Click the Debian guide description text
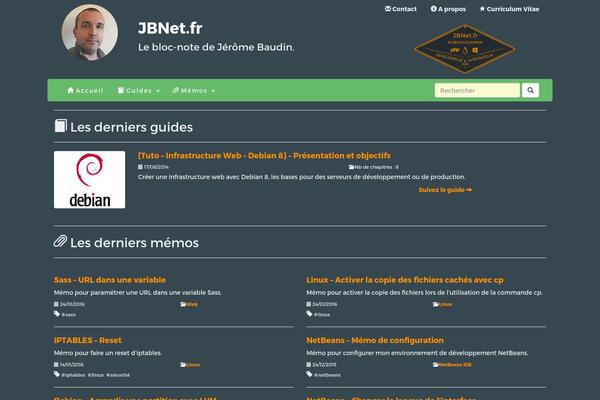The image size is (600, 400). point(302,177)
